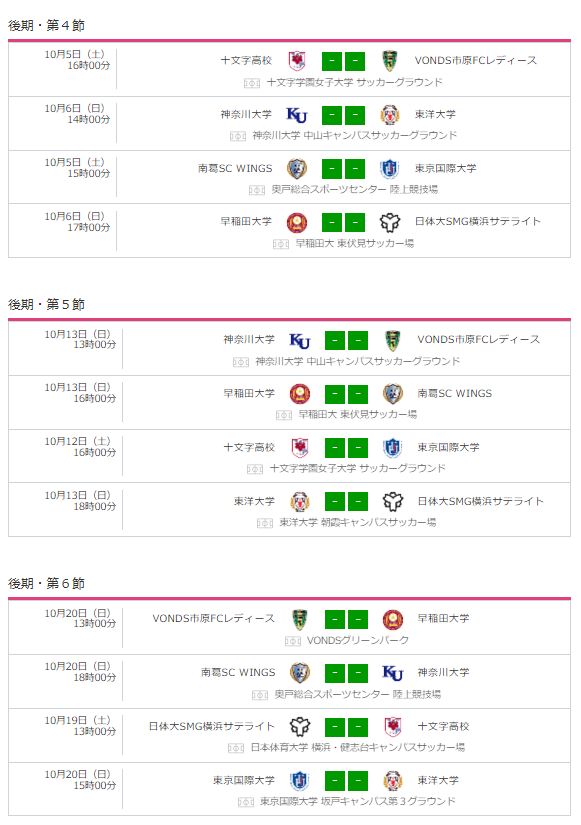Screen dimensions: 581x825
Task: Open 東京国際大学 坂戸キャンパス第3グラウンド venue
Action: tap(357, 801)
